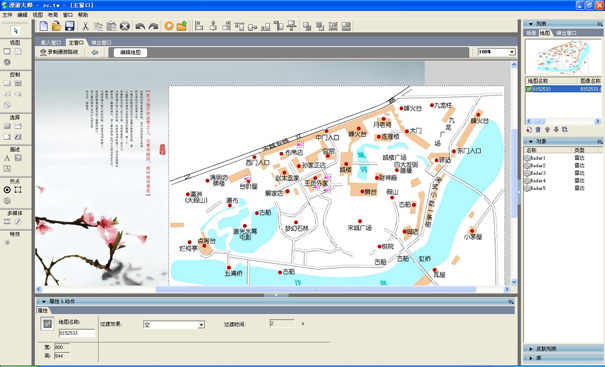The height and width of the screenshot is (367, 605).
Task: Select the circular hotspot tool
Action: point(7,189)
